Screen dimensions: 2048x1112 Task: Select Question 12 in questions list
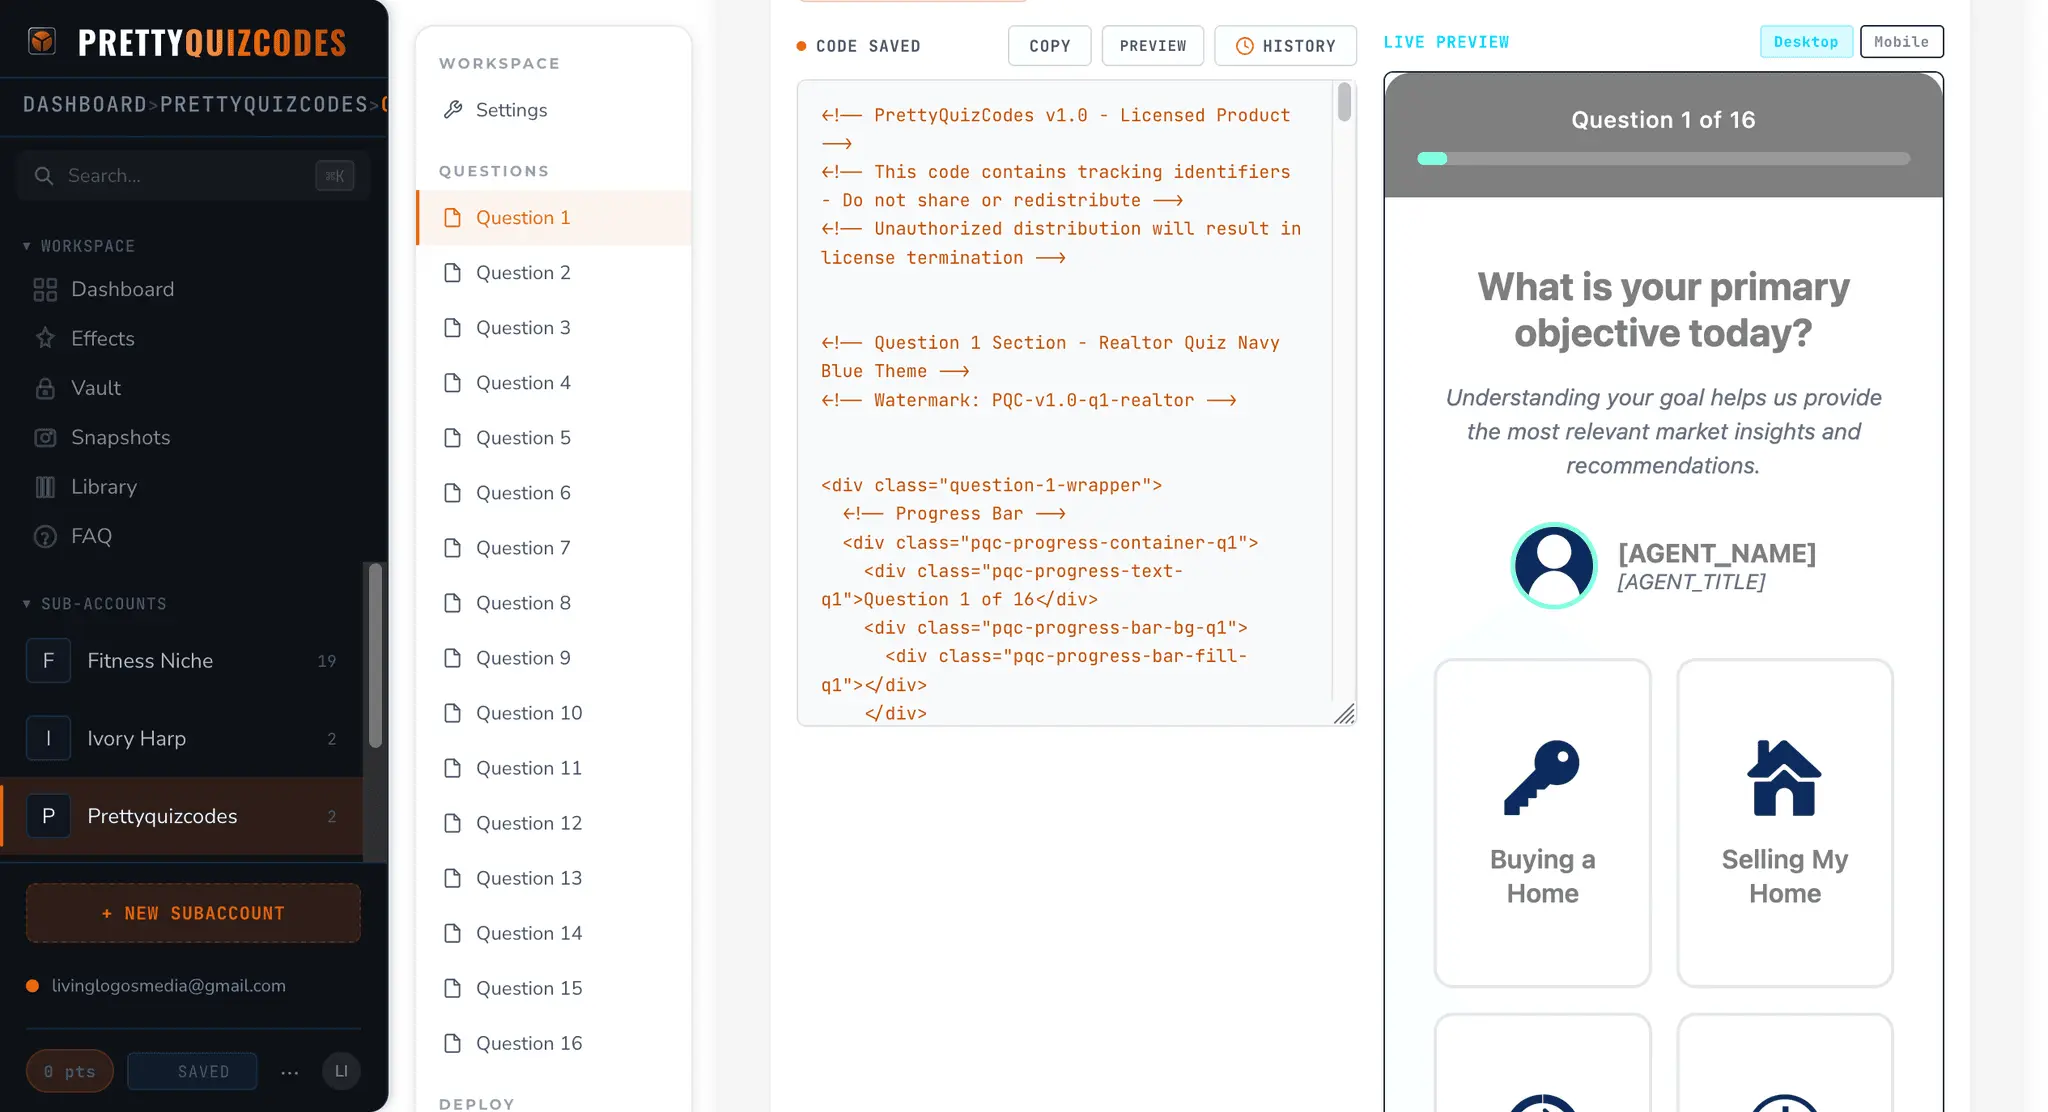pos(554,823)
